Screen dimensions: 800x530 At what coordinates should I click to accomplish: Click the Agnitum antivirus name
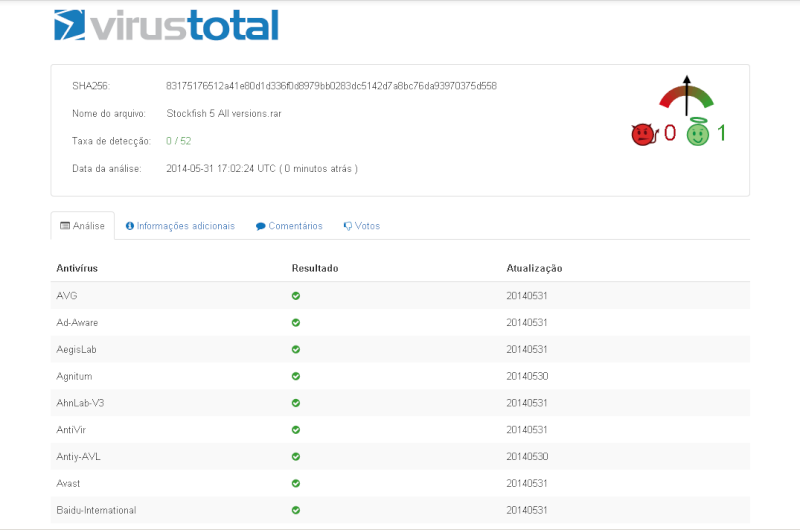point(74,376)
